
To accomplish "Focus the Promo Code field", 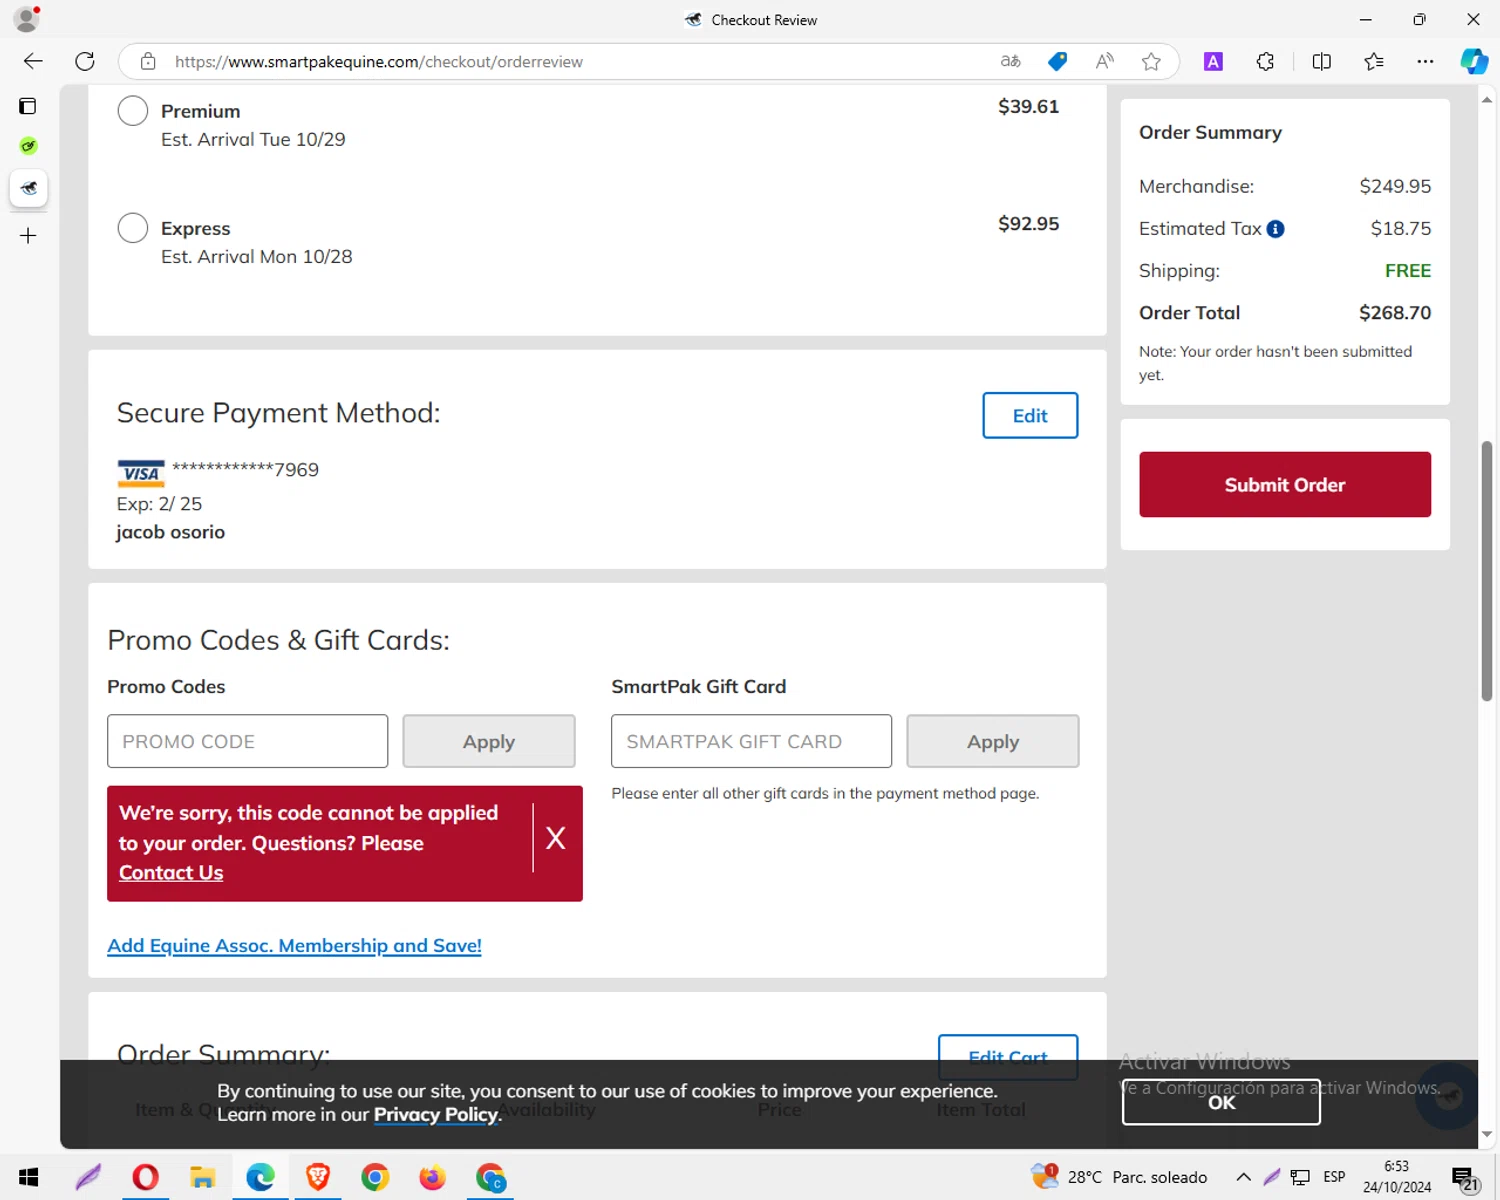I will (x=247, y=741).
